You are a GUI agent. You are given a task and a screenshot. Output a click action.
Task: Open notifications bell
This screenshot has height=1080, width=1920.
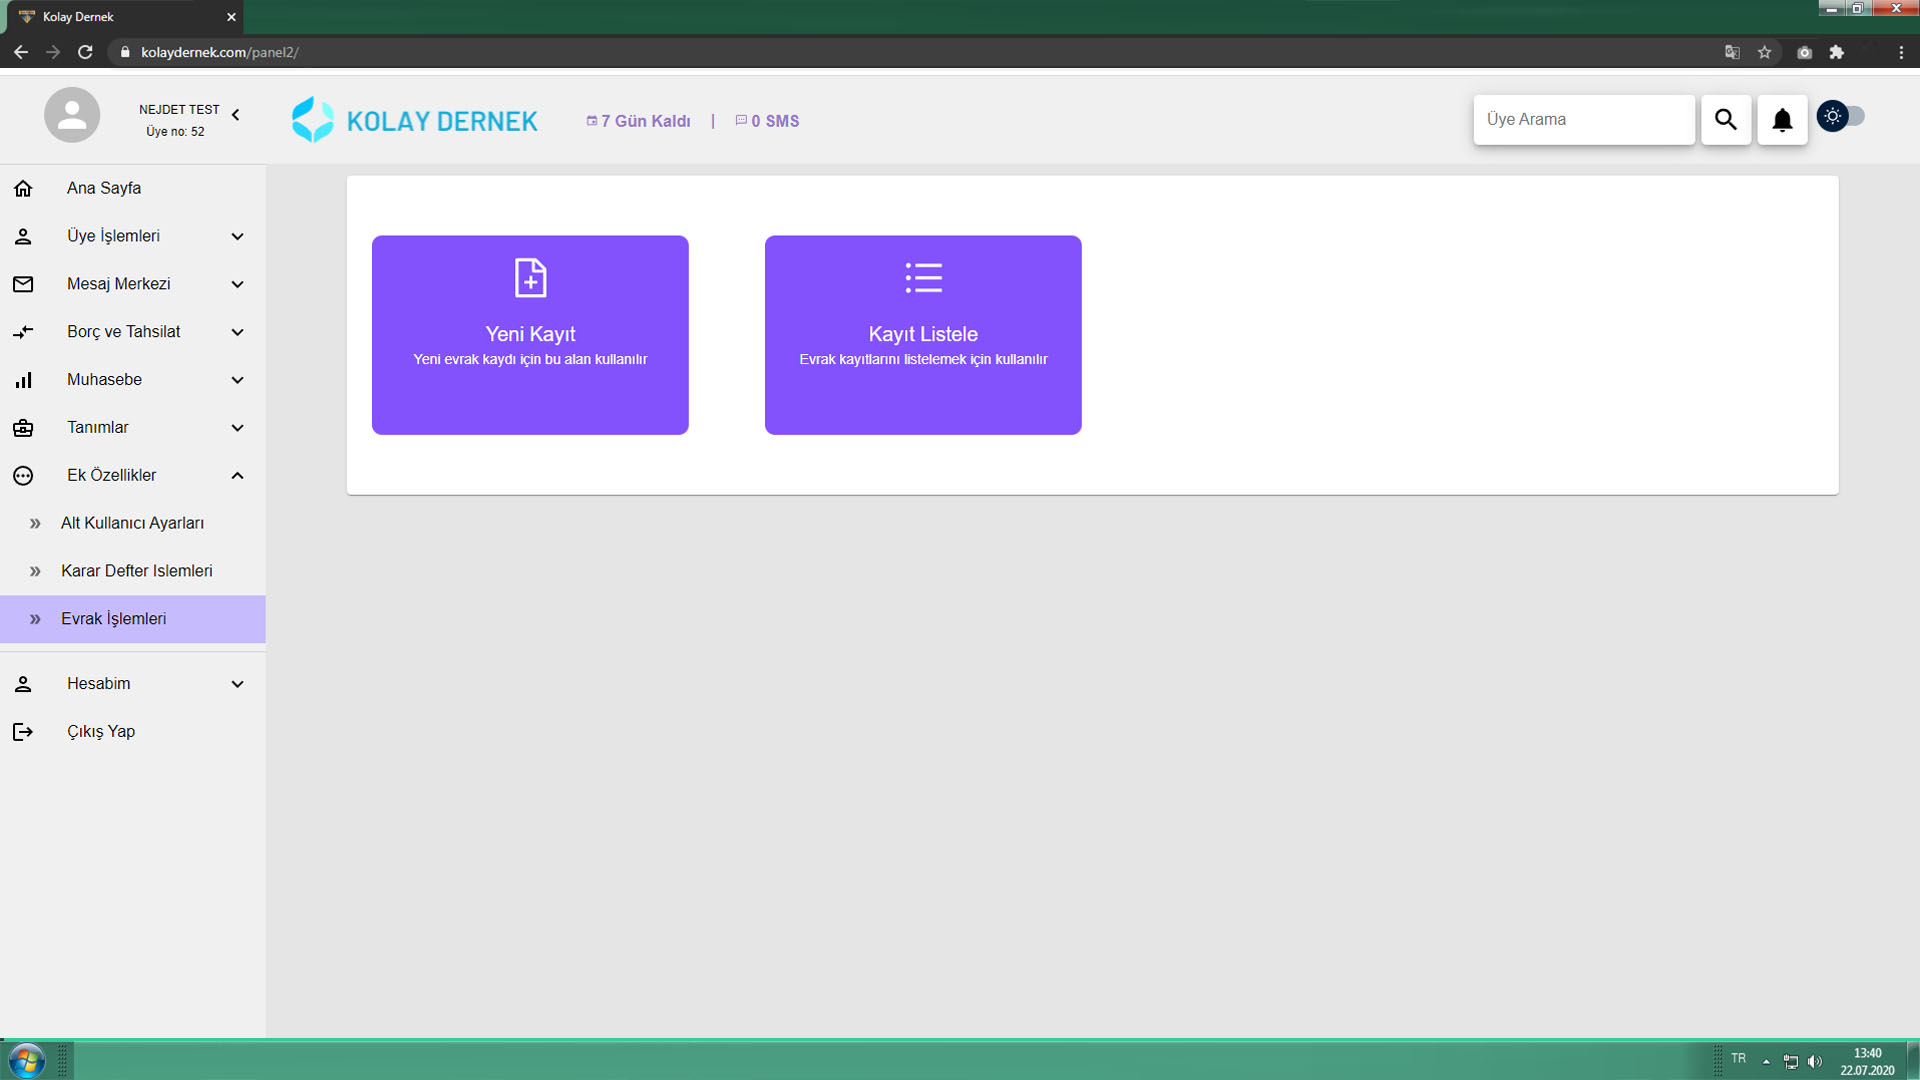point(1782,120)
